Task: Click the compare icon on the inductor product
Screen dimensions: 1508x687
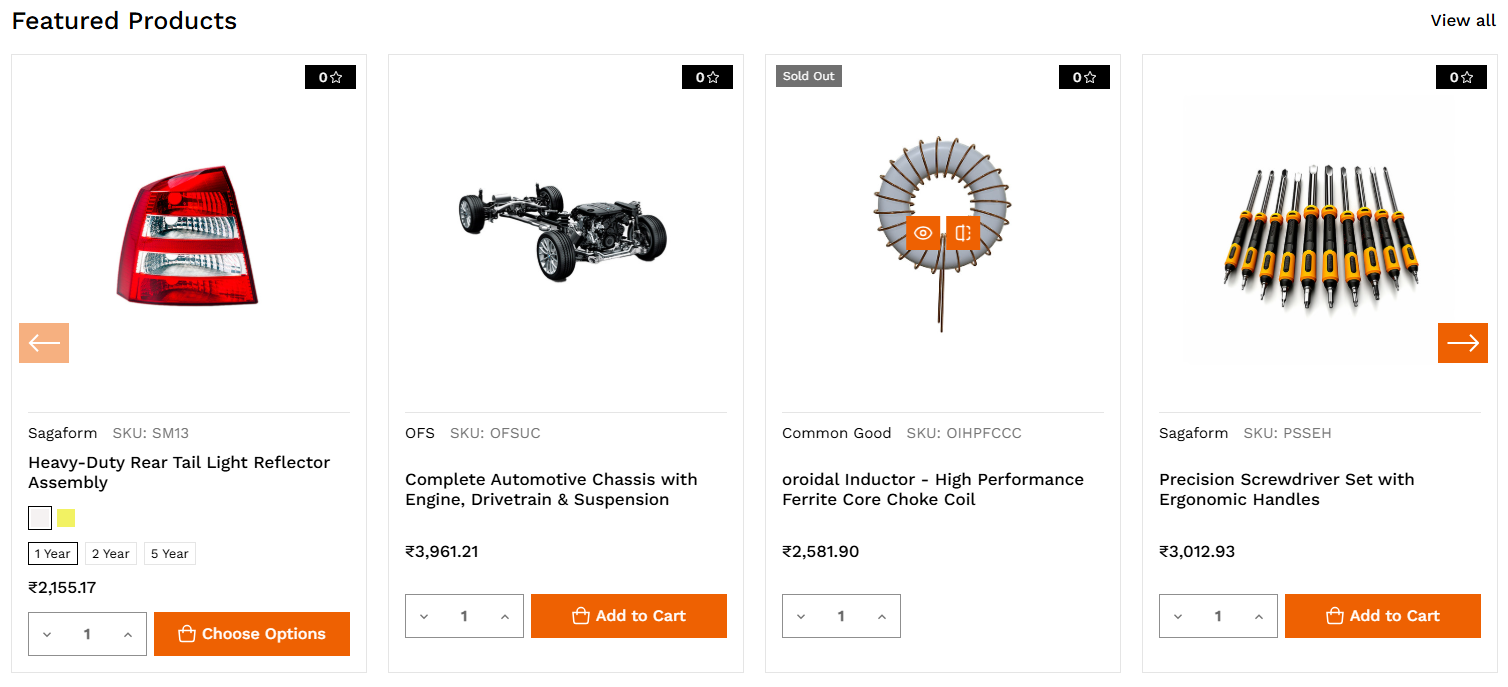Action: 963,233
